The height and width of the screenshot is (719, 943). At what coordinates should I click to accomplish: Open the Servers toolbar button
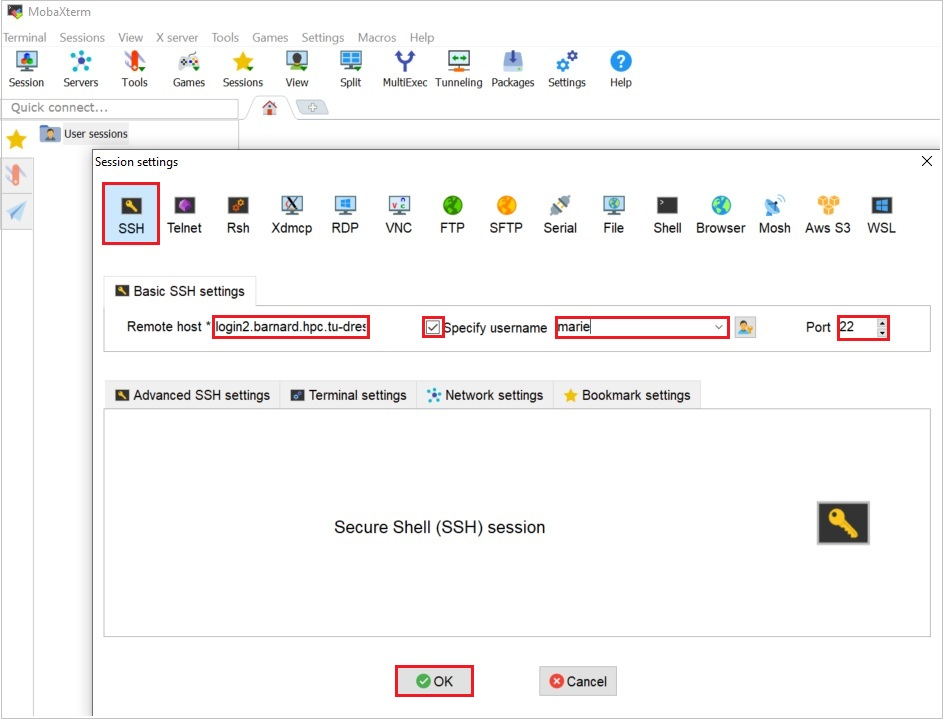click(81, 70)
